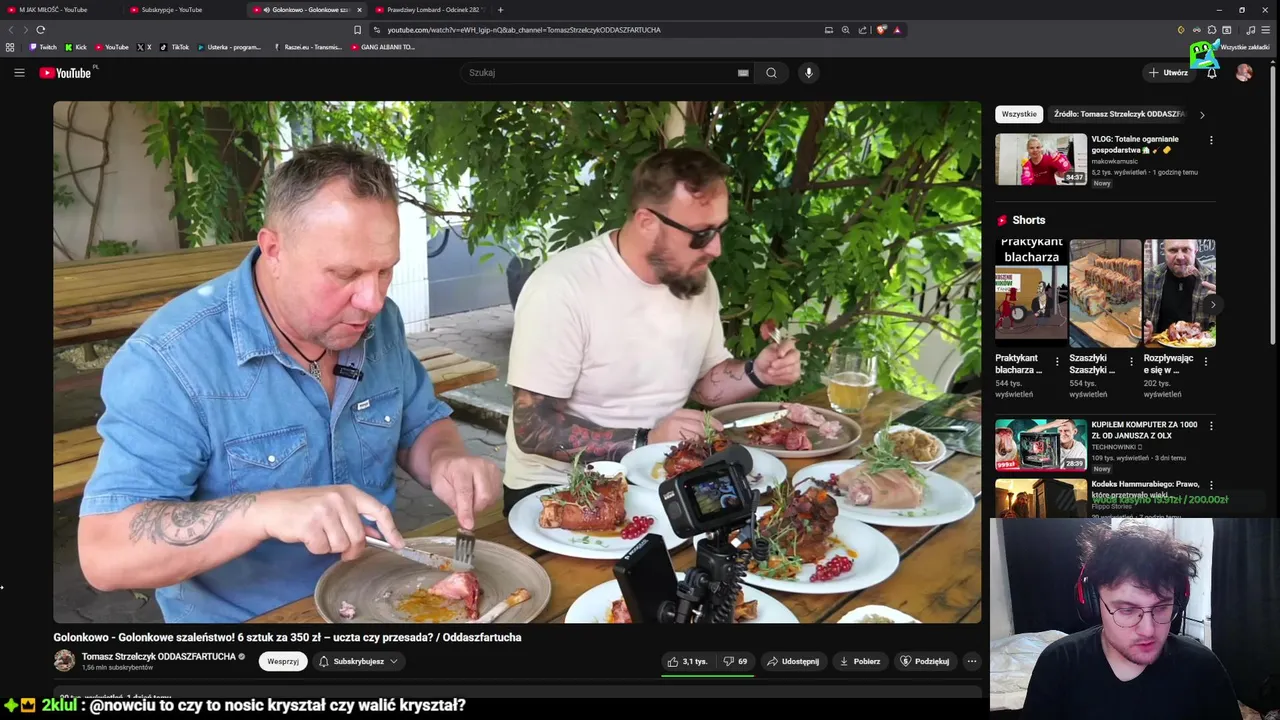
Task: Go back in browser history
Action: [11, 30]
